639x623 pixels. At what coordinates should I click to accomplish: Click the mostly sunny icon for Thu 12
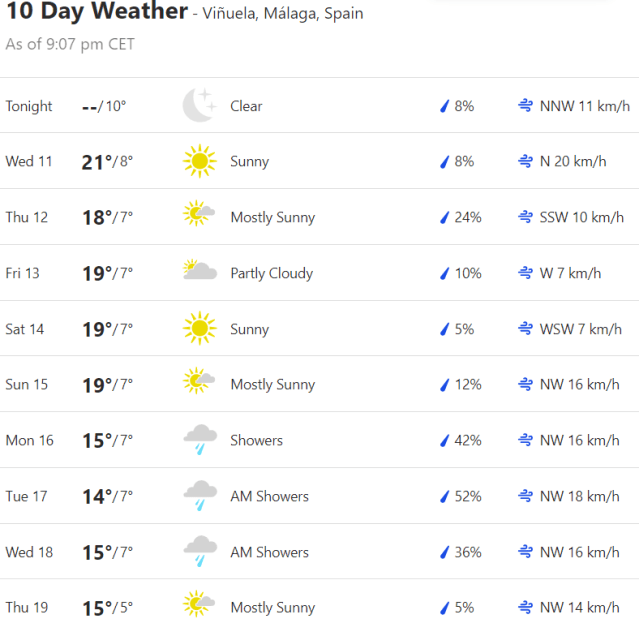(199, 216)
